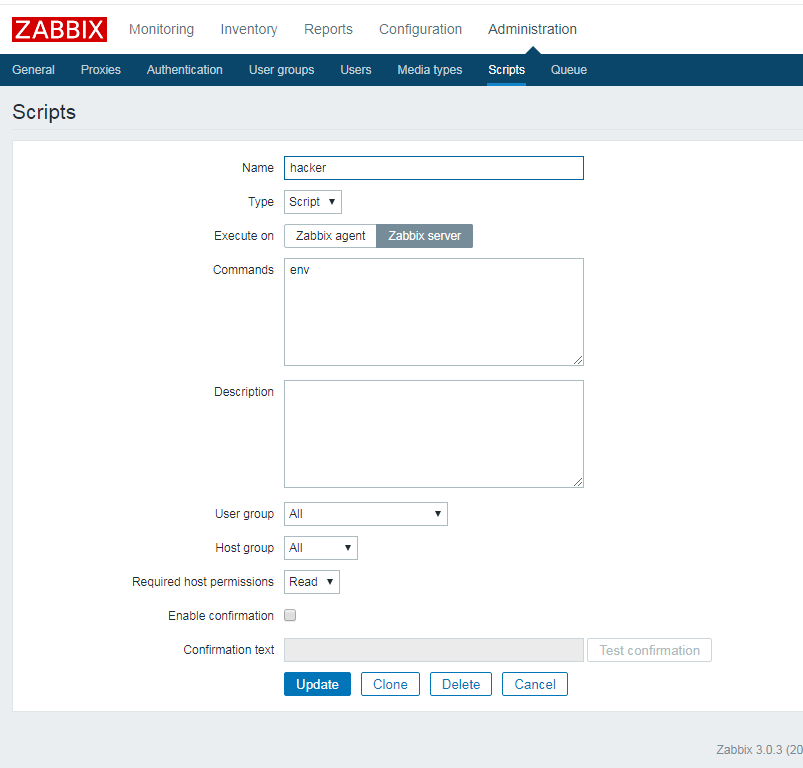Open the Inventory menu
This screenshot has height=768, width=803.
click(x=249, y=29)
